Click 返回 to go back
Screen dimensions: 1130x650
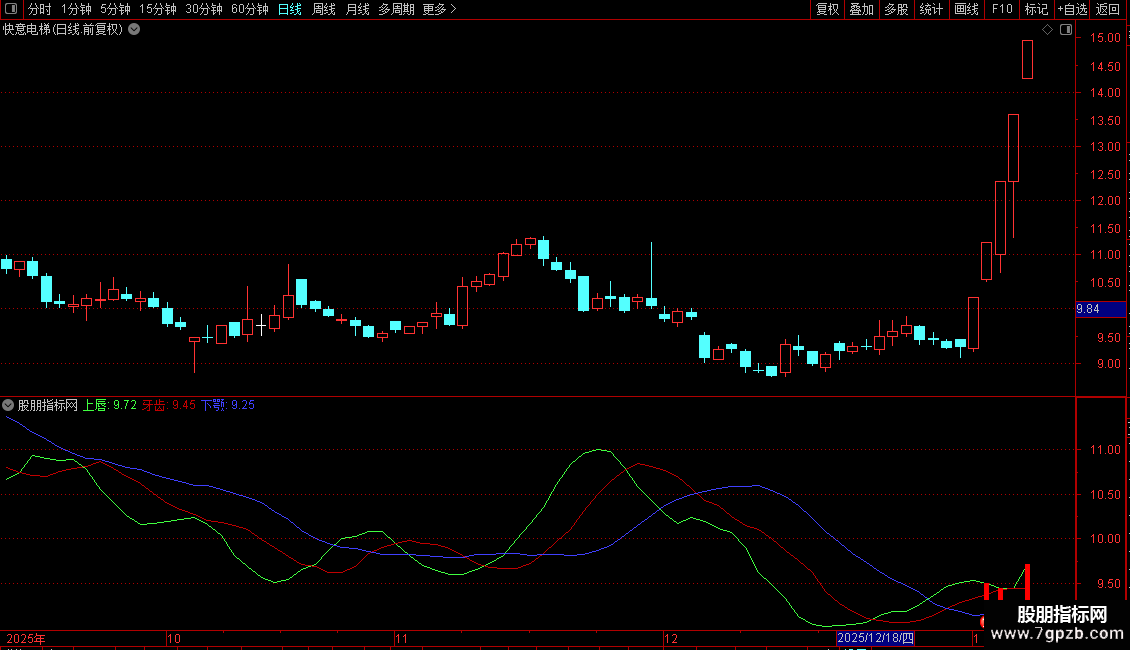[x=1108, y=9]
